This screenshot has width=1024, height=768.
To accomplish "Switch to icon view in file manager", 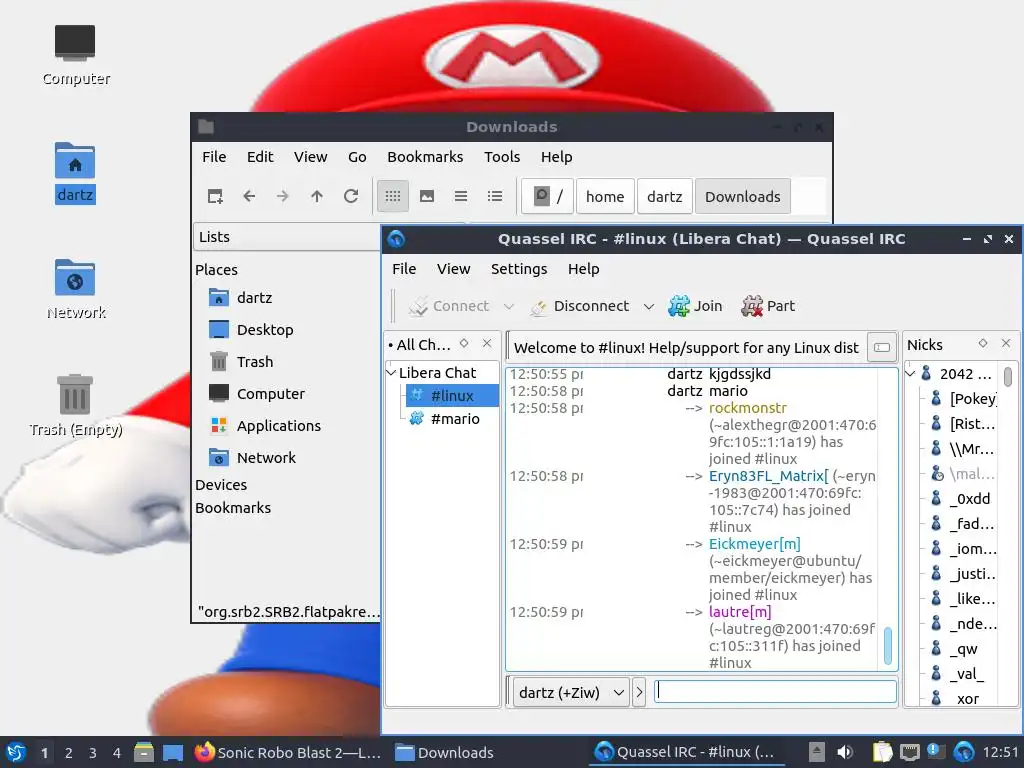I will click(392, 196).
